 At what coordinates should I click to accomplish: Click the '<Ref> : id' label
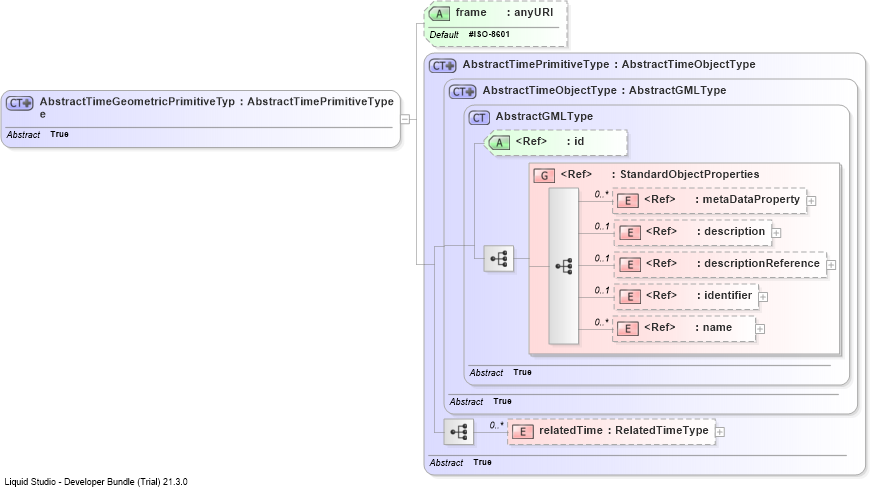(x=549, y=141)
